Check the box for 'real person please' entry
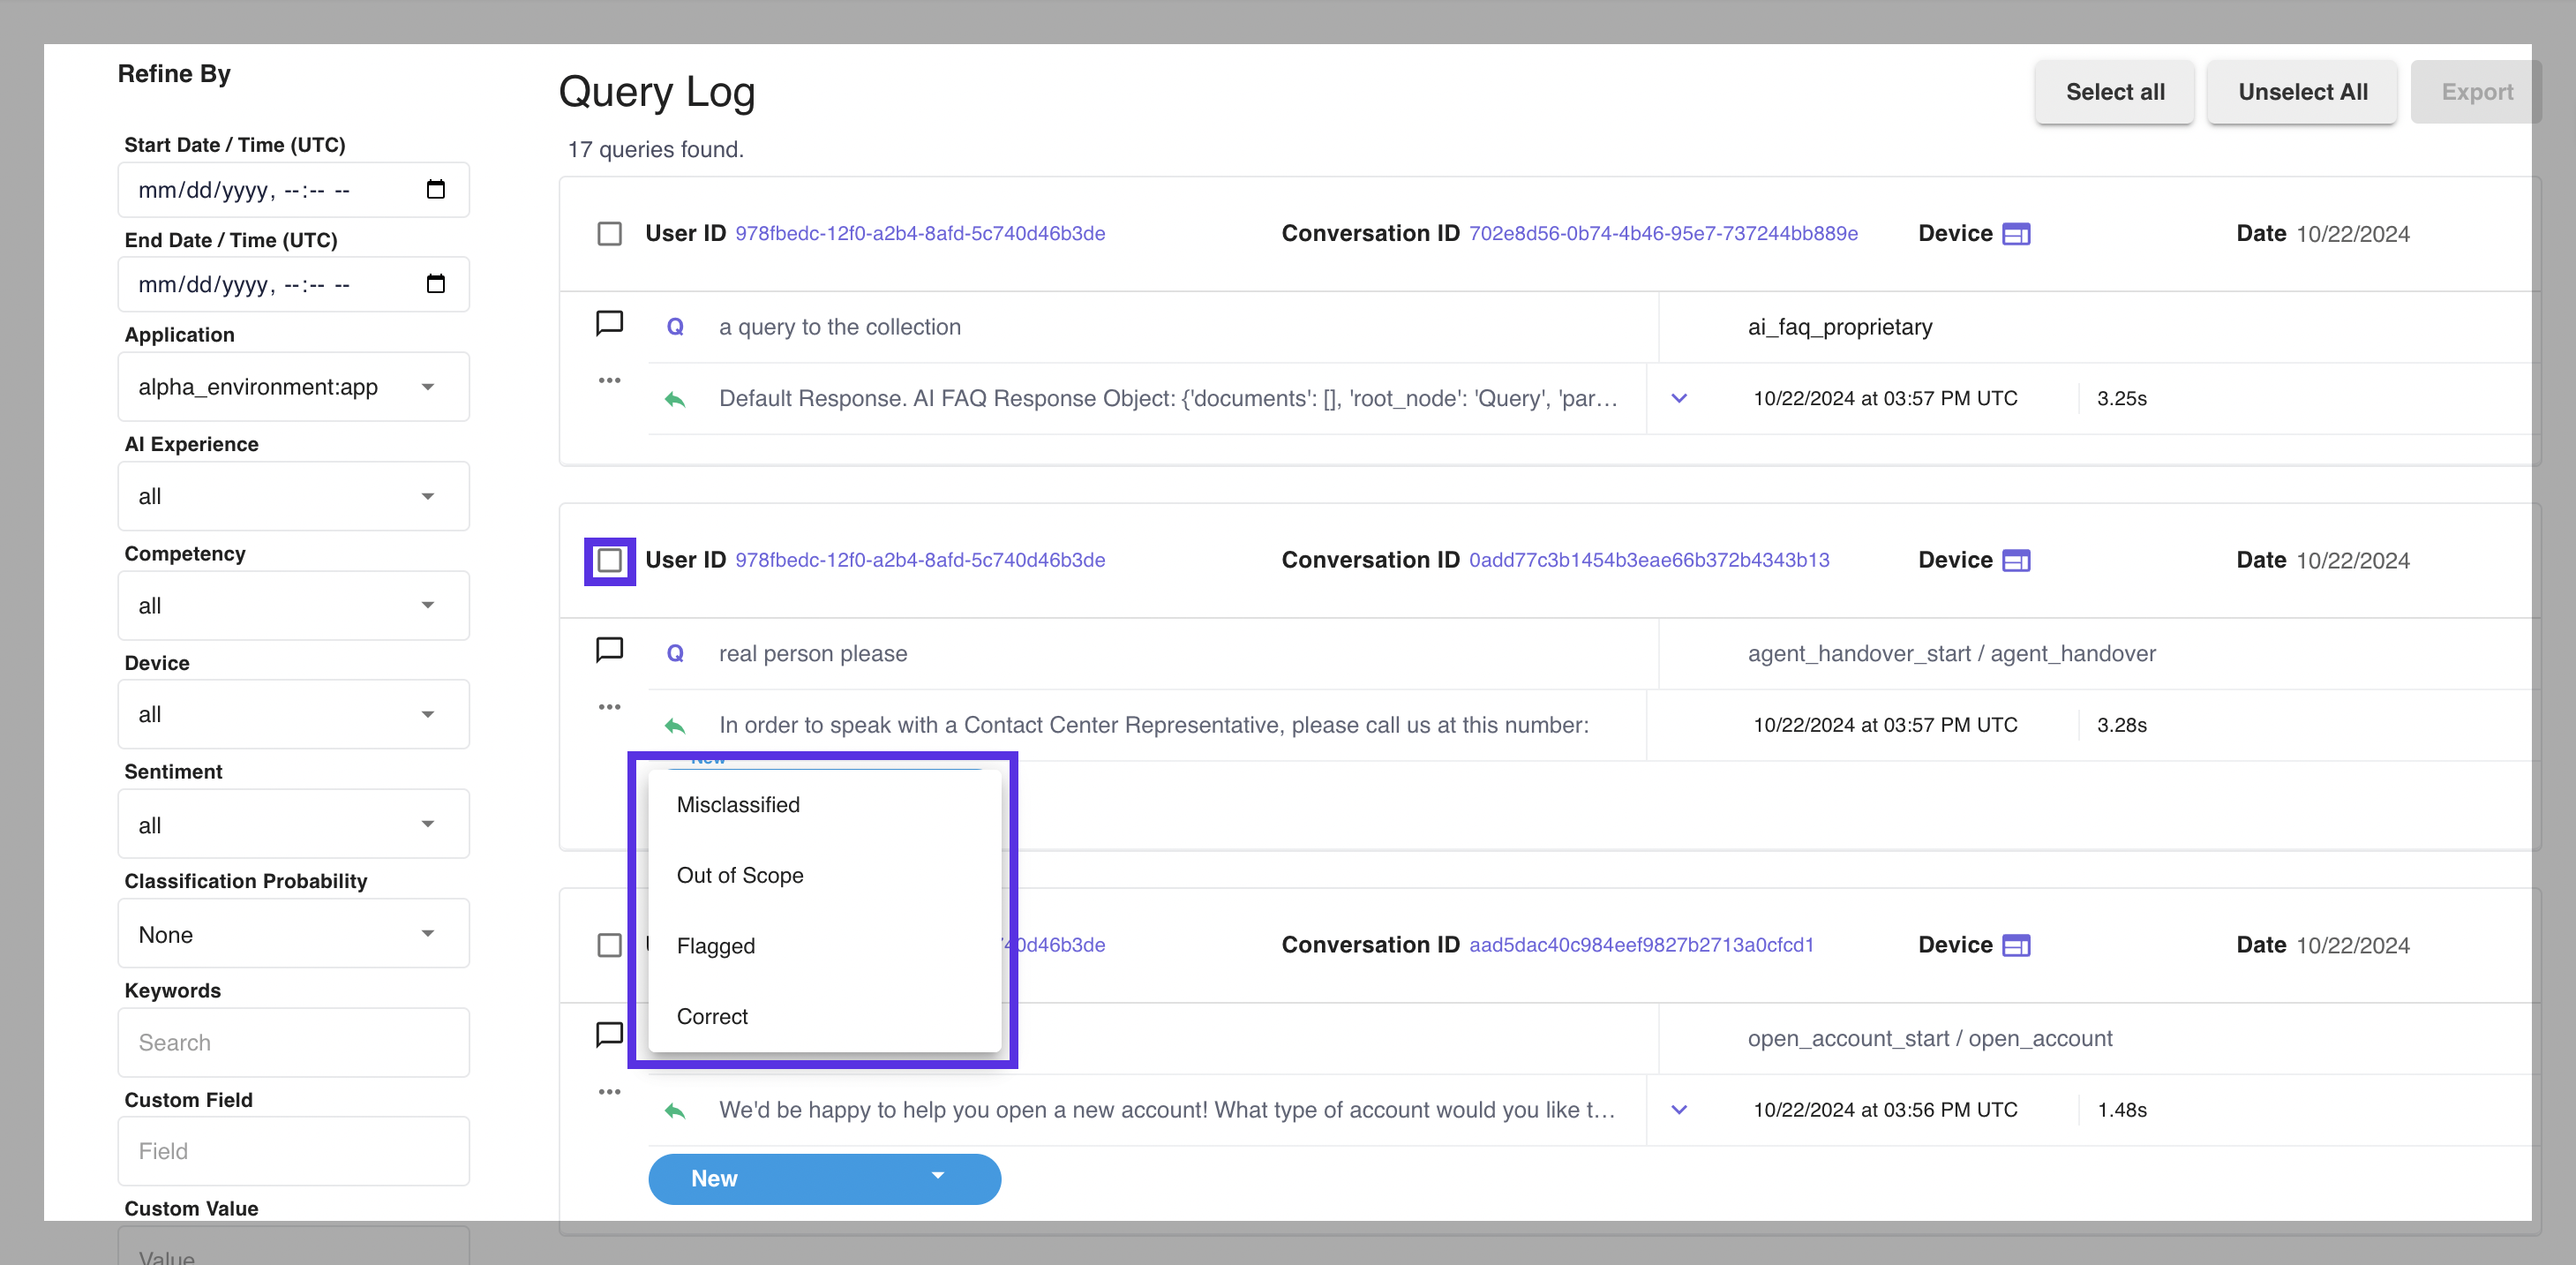Viewport: 2576px width, 1265px height. click(609, 560)
